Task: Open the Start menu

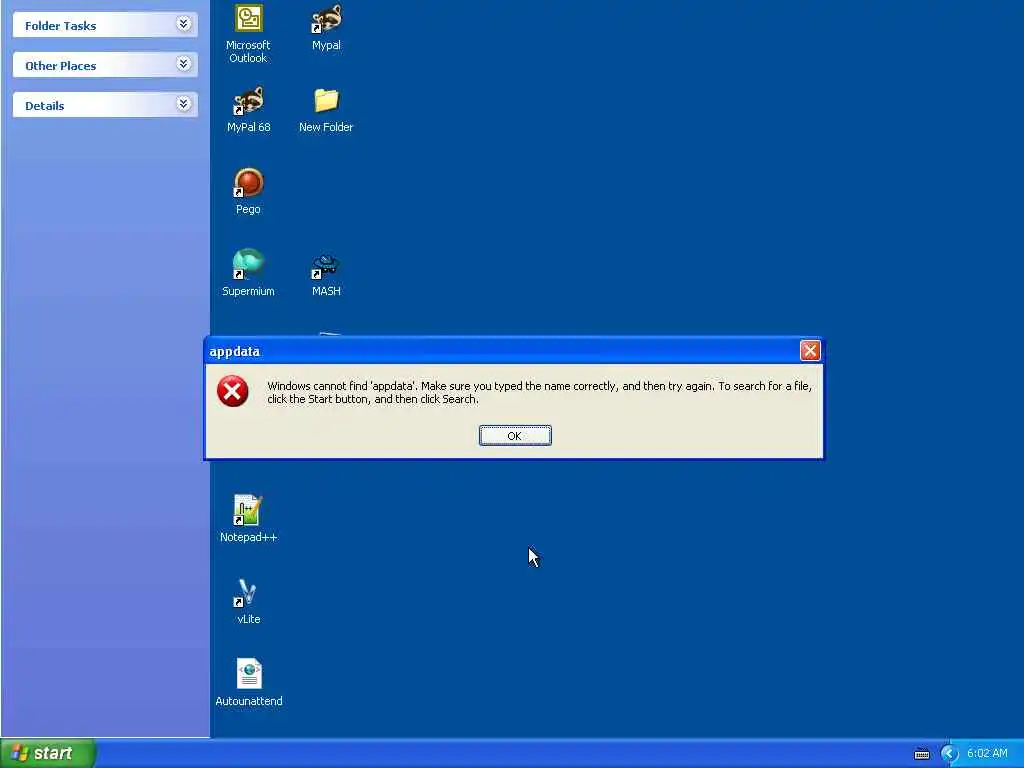Action: pos(47,753)
